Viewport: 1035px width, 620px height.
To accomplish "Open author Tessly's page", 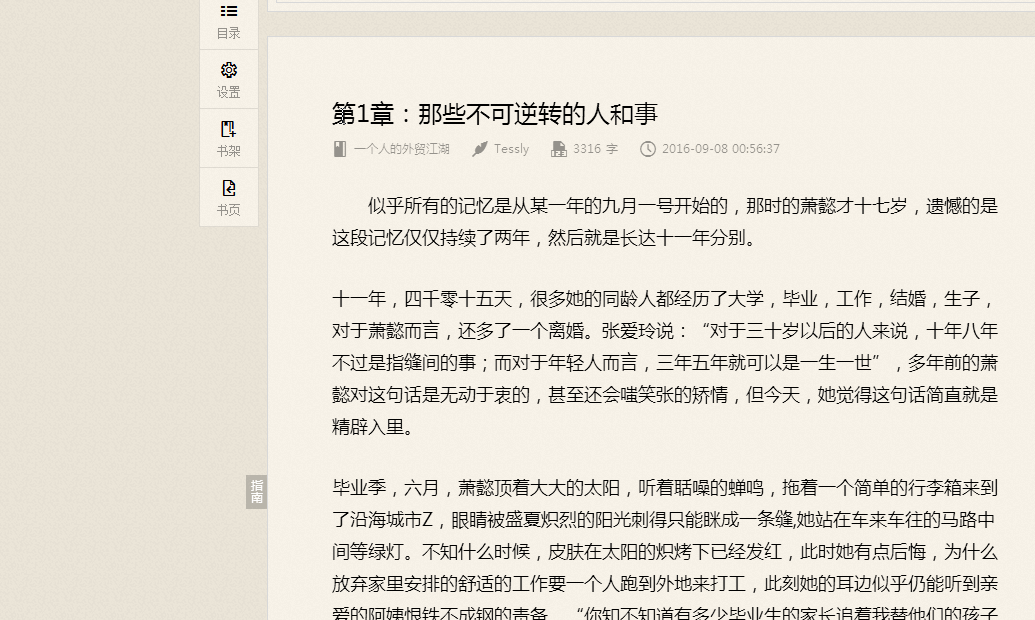I will coord(512,149).
